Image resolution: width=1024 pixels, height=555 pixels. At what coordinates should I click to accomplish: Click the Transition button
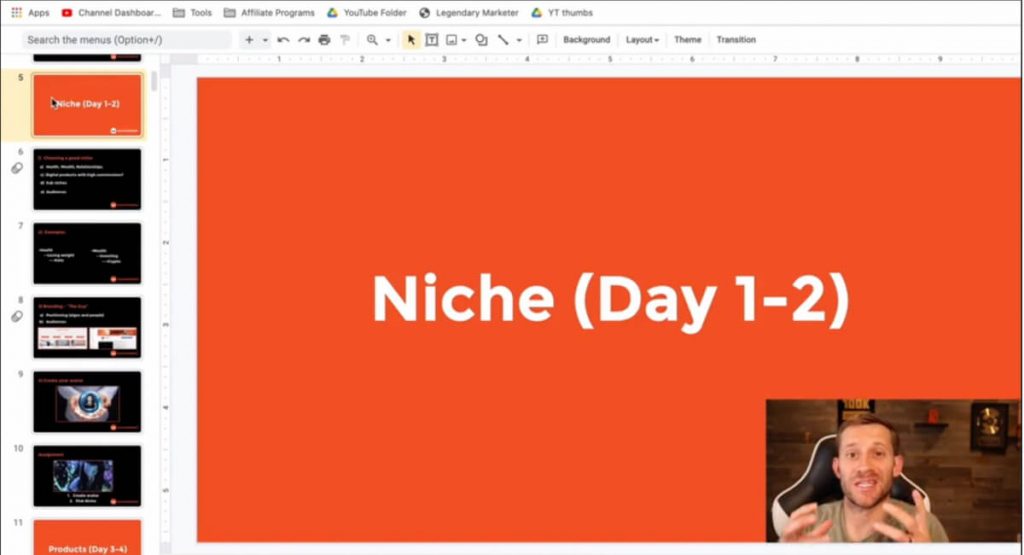(736, 40)
